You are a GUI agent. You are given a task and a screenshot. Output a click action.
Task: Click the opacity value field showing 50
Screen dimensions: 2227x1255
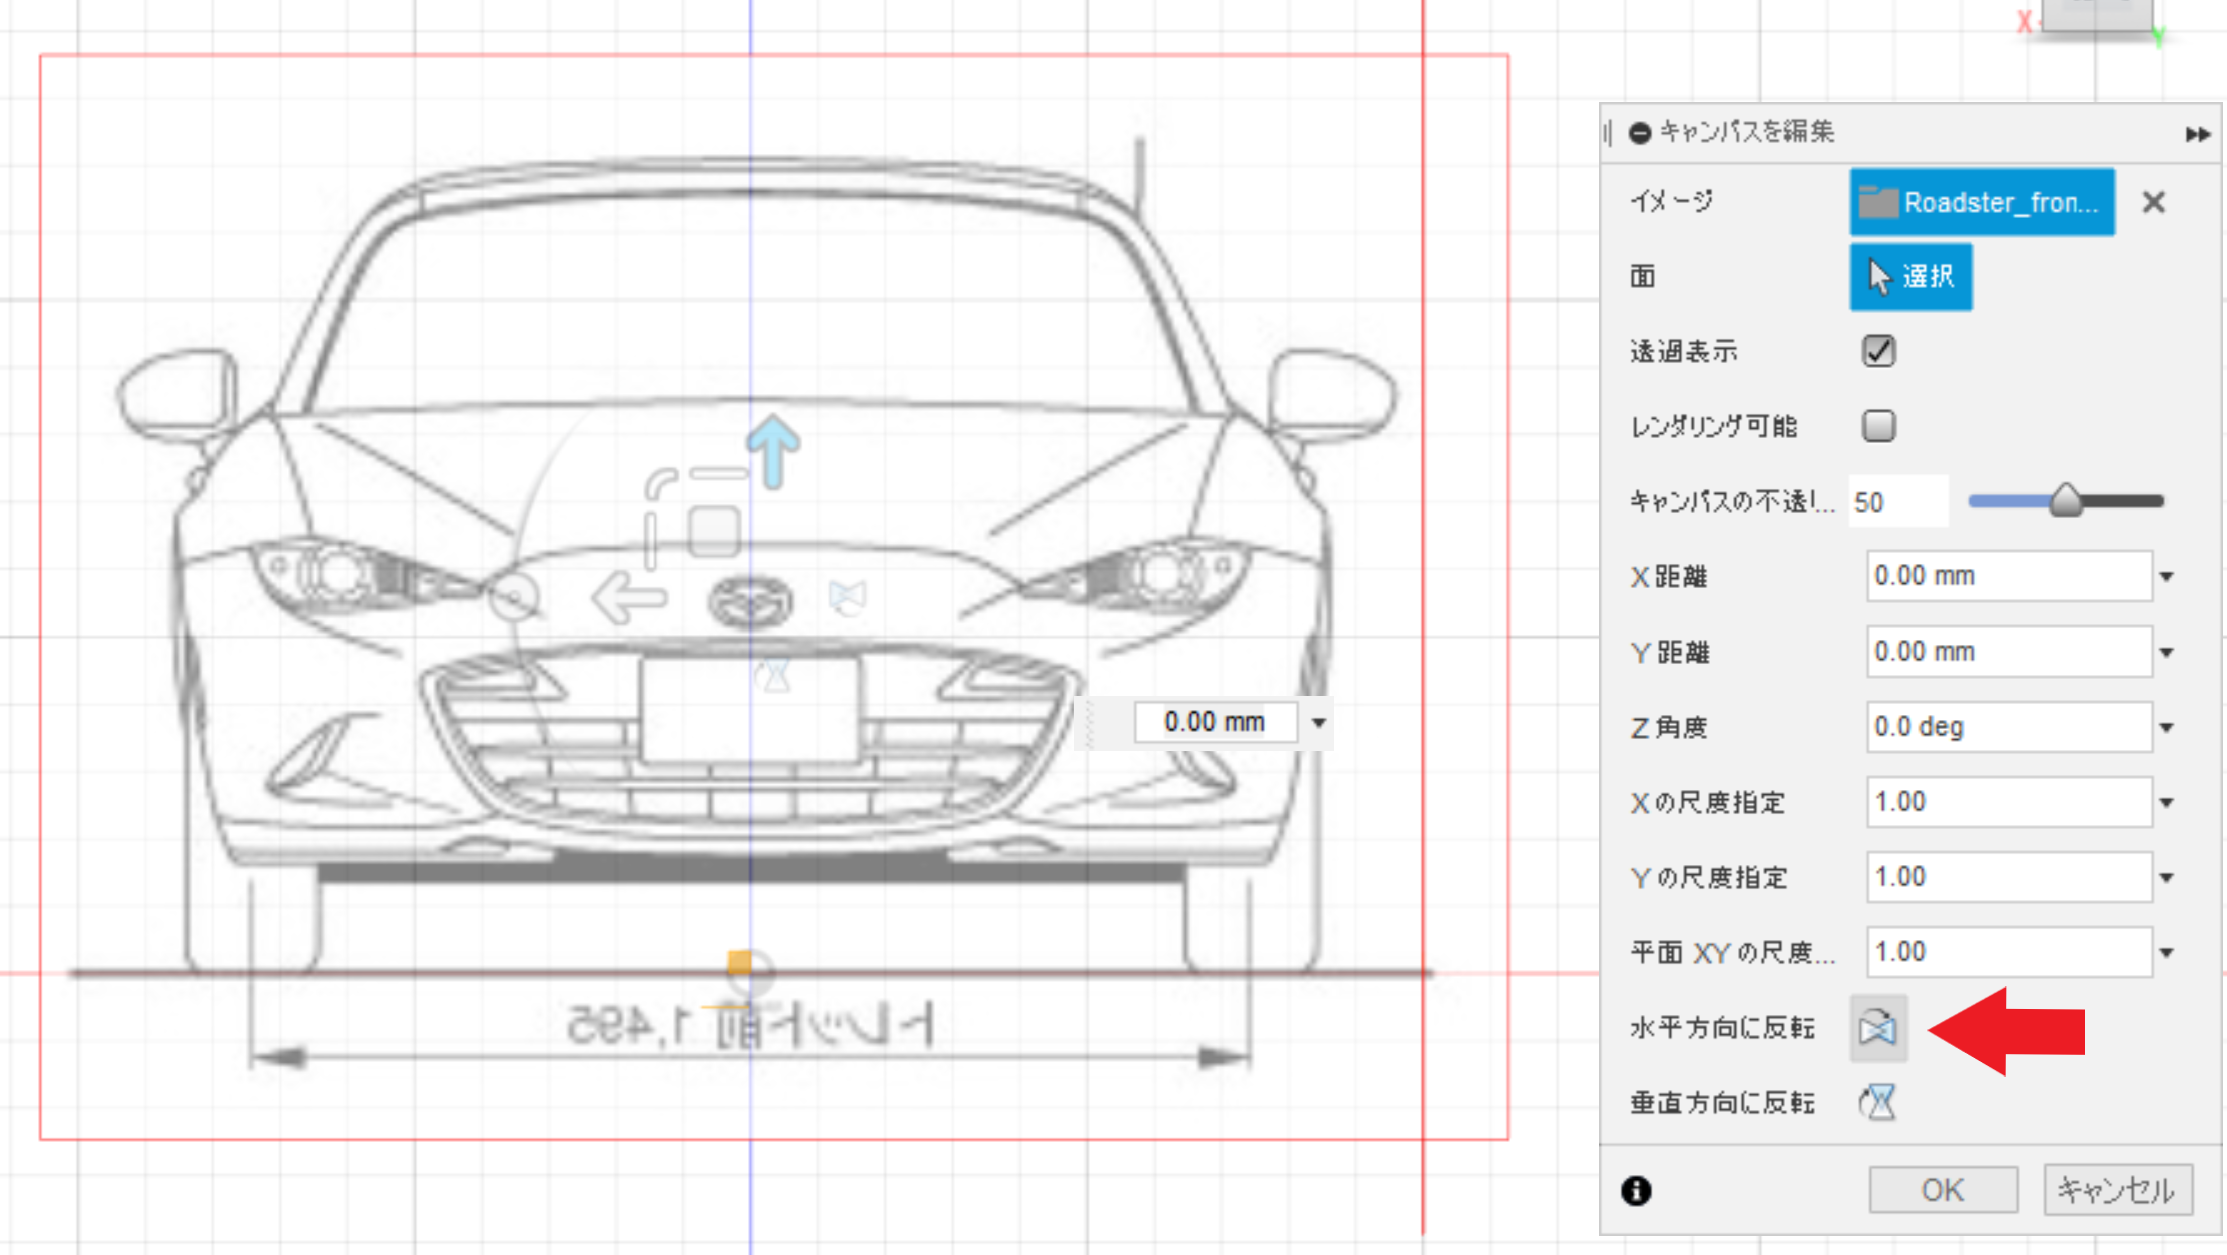(x=1898, y=502)
